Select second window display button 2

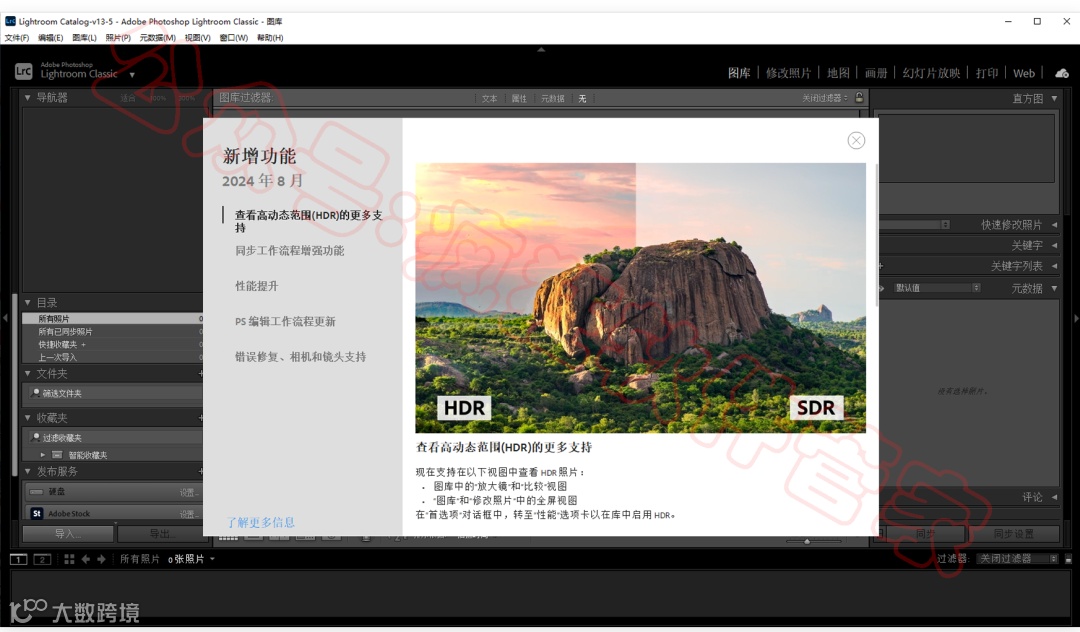tap(42, 560)
